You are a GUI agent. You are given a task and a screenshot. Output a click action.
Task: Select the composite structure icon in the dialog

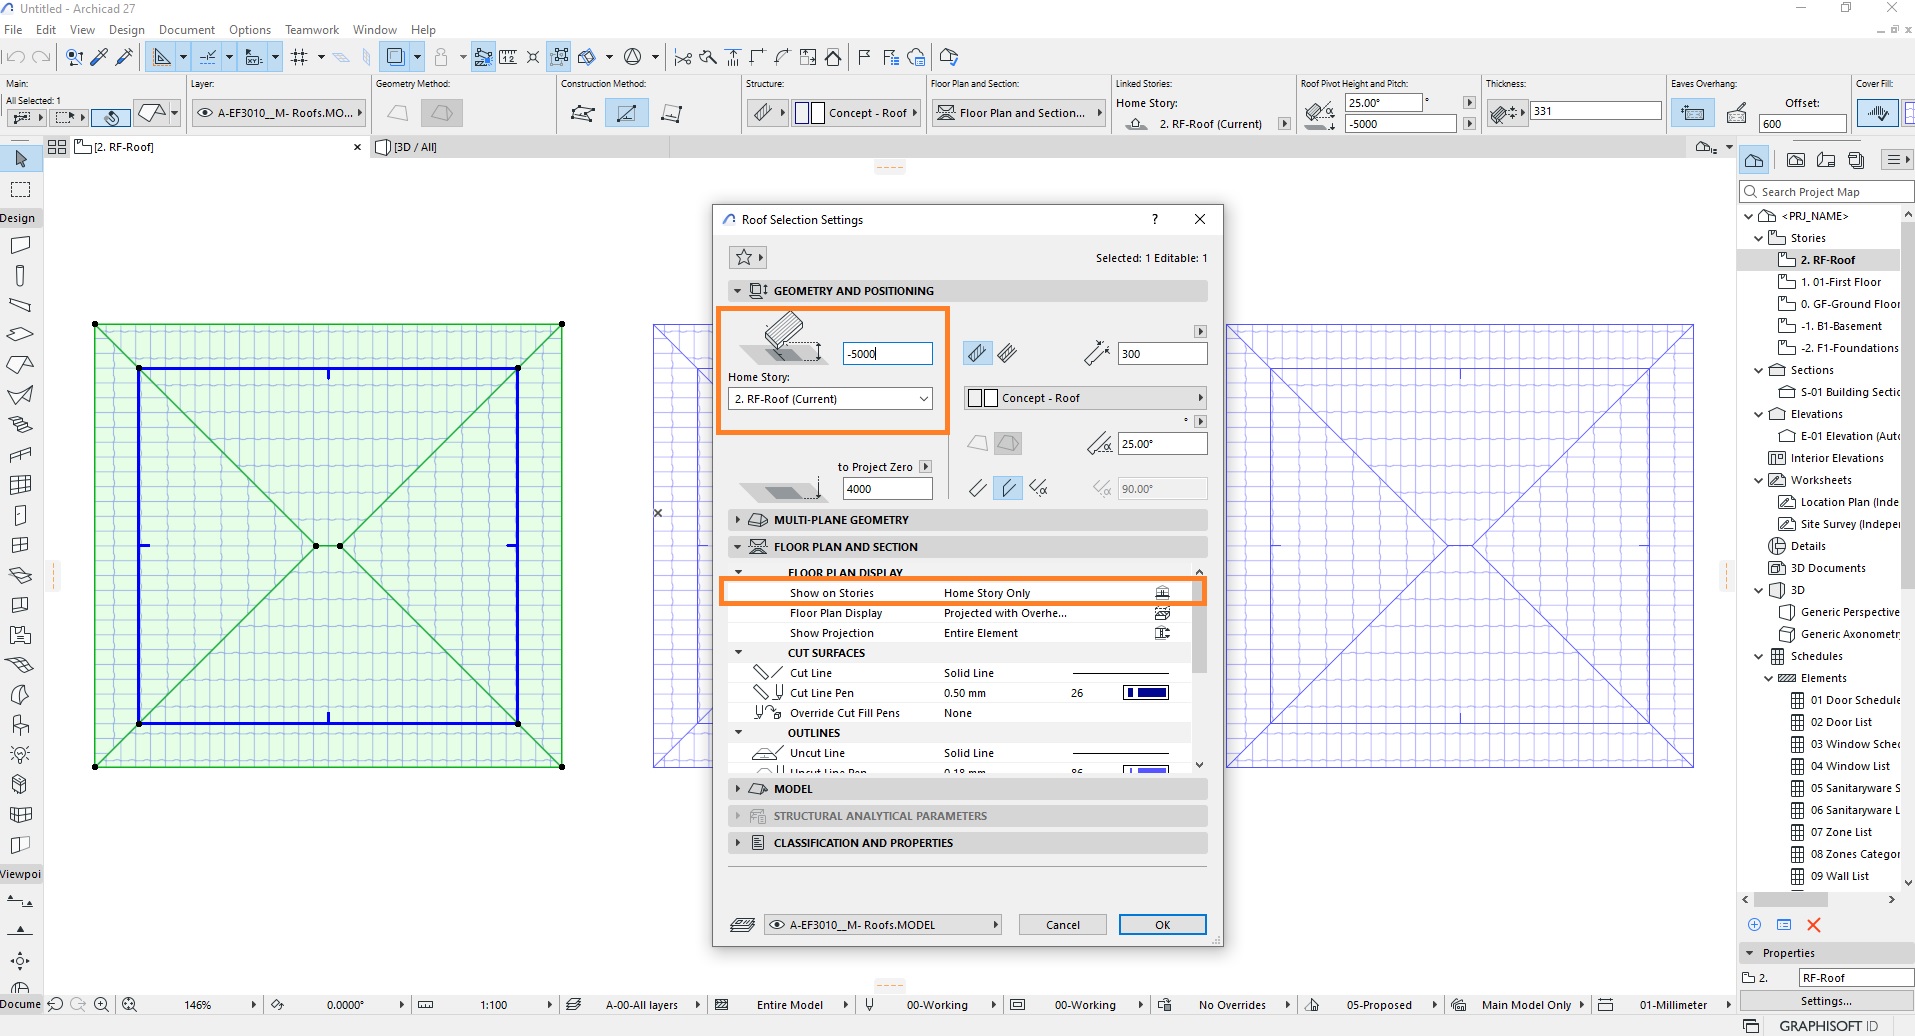coord(1008,353)
